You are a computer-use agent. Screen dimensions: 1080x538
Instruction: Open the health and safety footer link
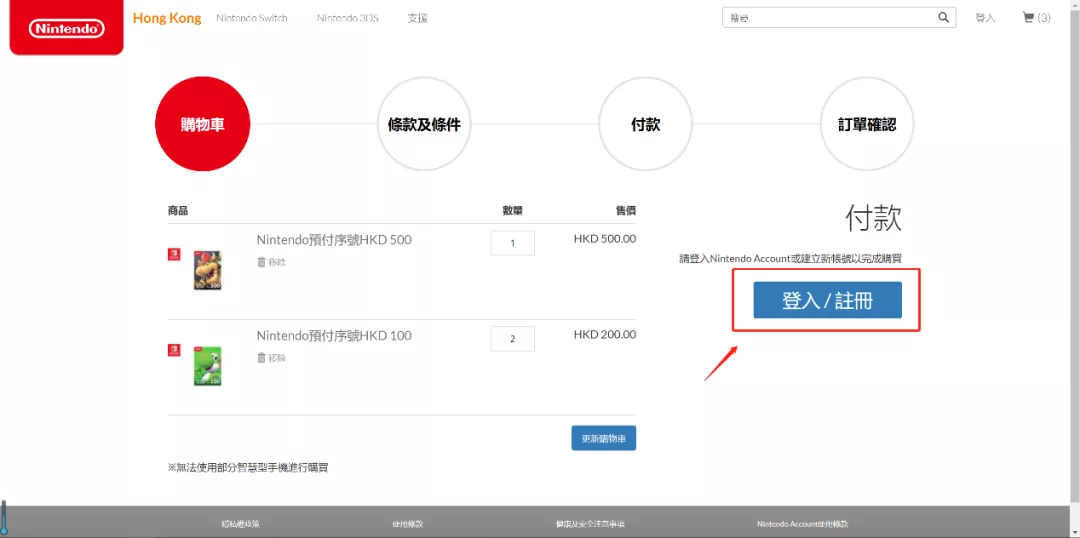(x=590, y=524)
